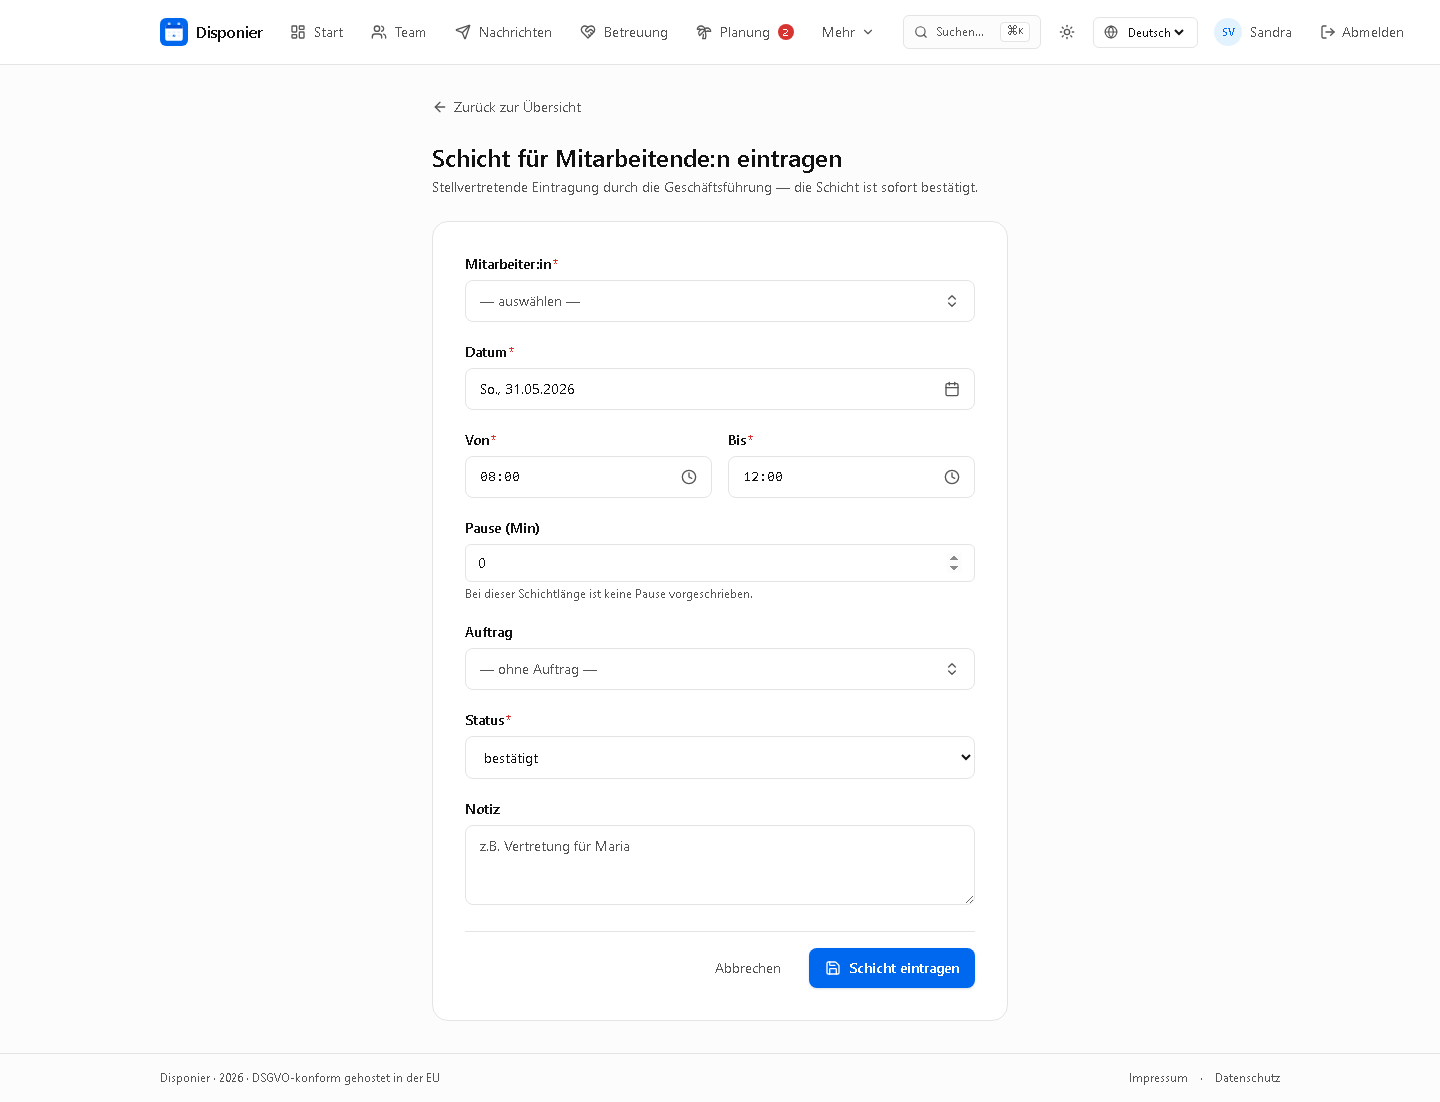1440x1102 pixels.
Task: Open clock picker in the Bis field
Action: [x=952, y=477]
